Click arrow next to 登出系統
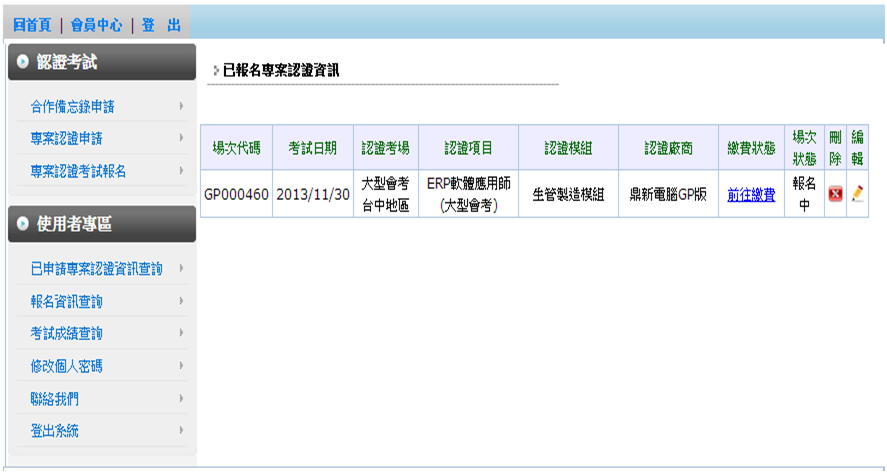 181,431
